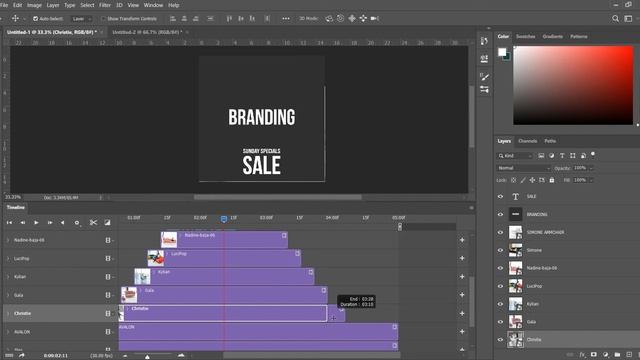Filter layers by type (T) icon

tap(562, 156)
